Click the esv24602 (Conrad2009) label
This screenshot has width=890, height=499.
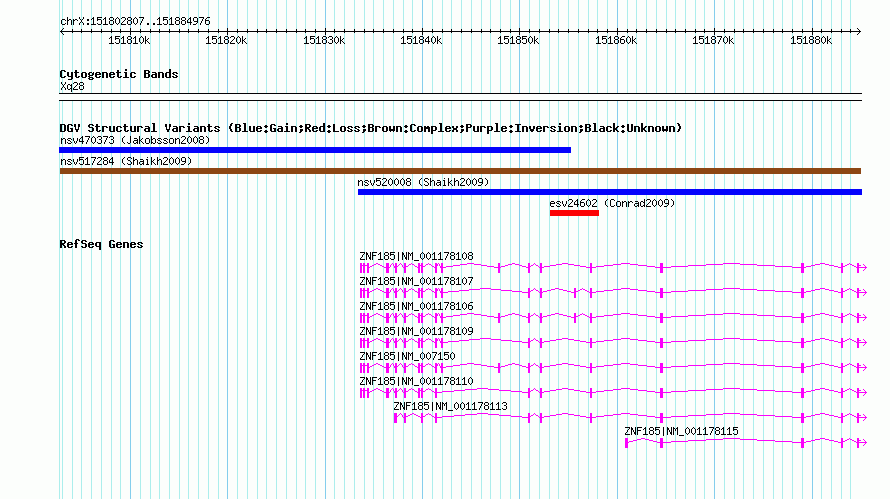pyautogui.click(x=612, y=203)
